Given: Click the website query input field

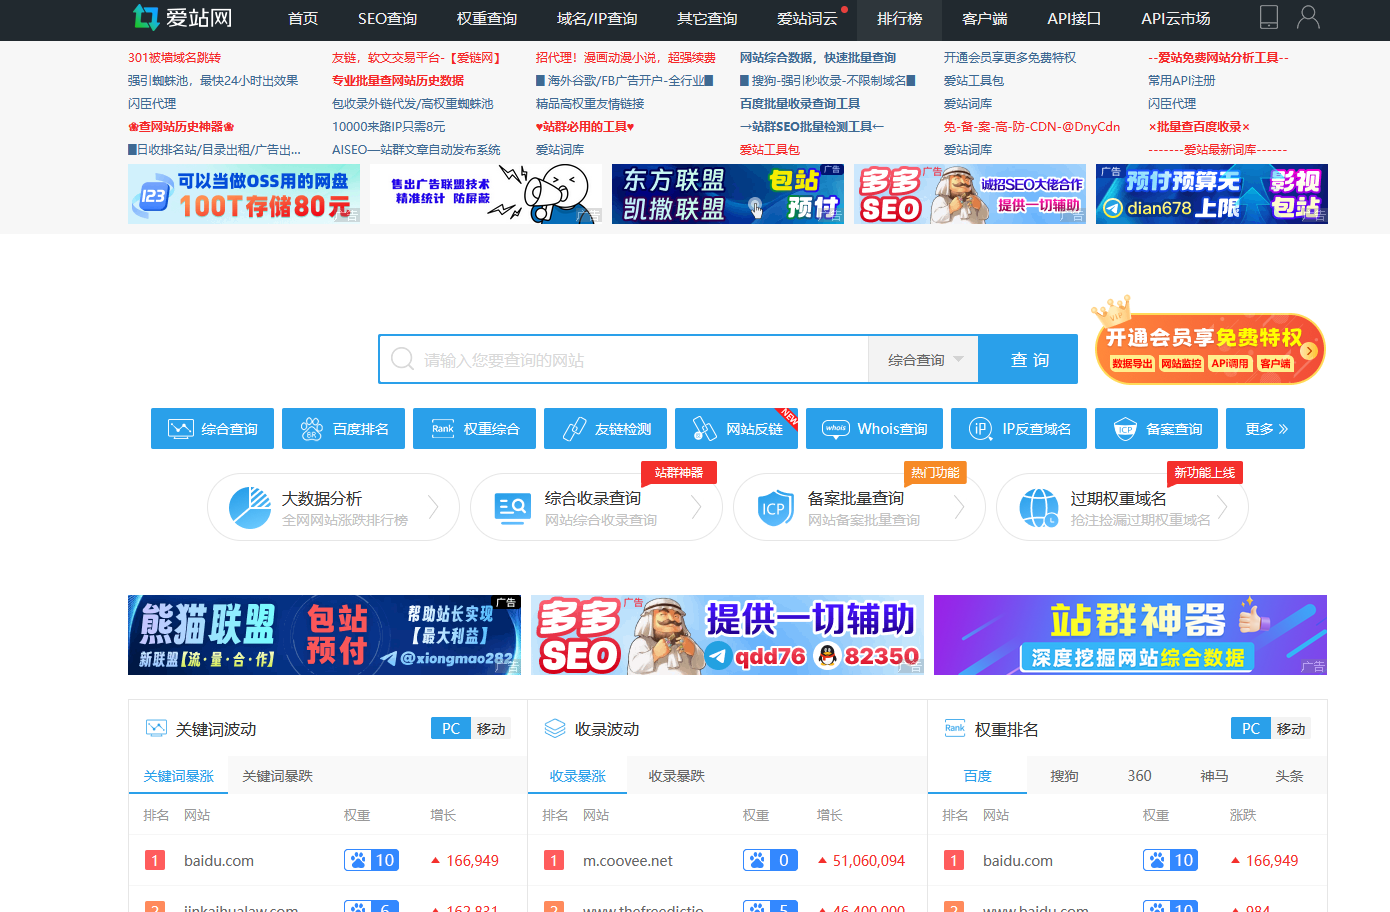Looking at the screenshot, I should pyautogui.click(x=623, y=359).
